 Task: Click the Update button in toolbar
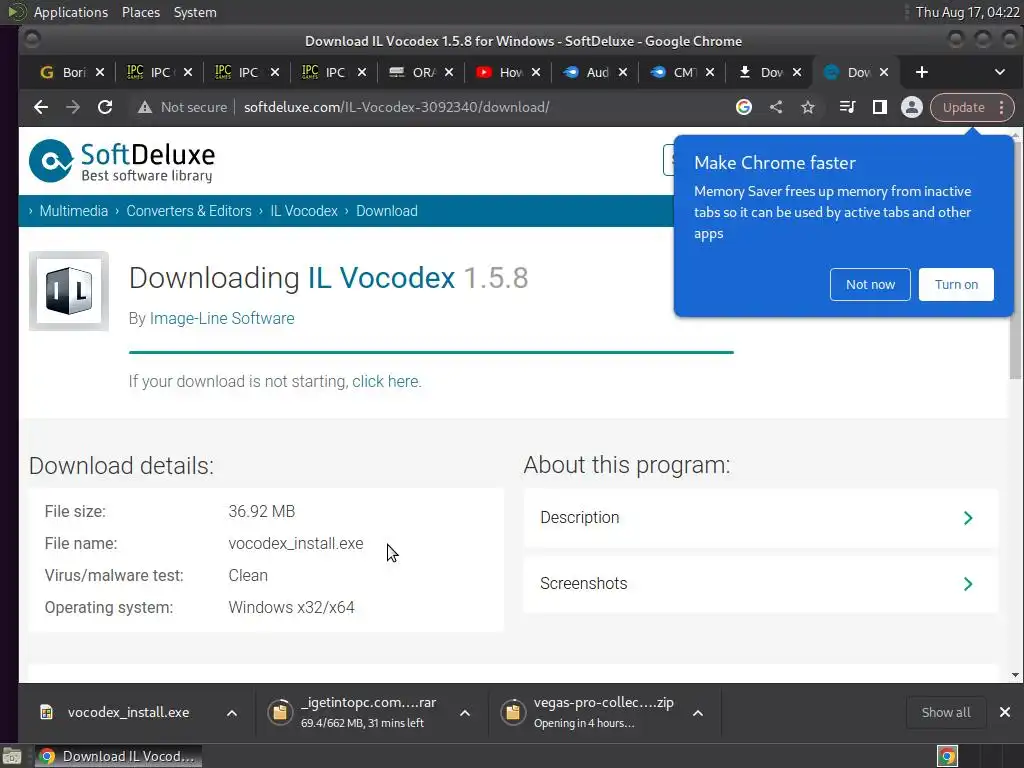pos(963,108)
